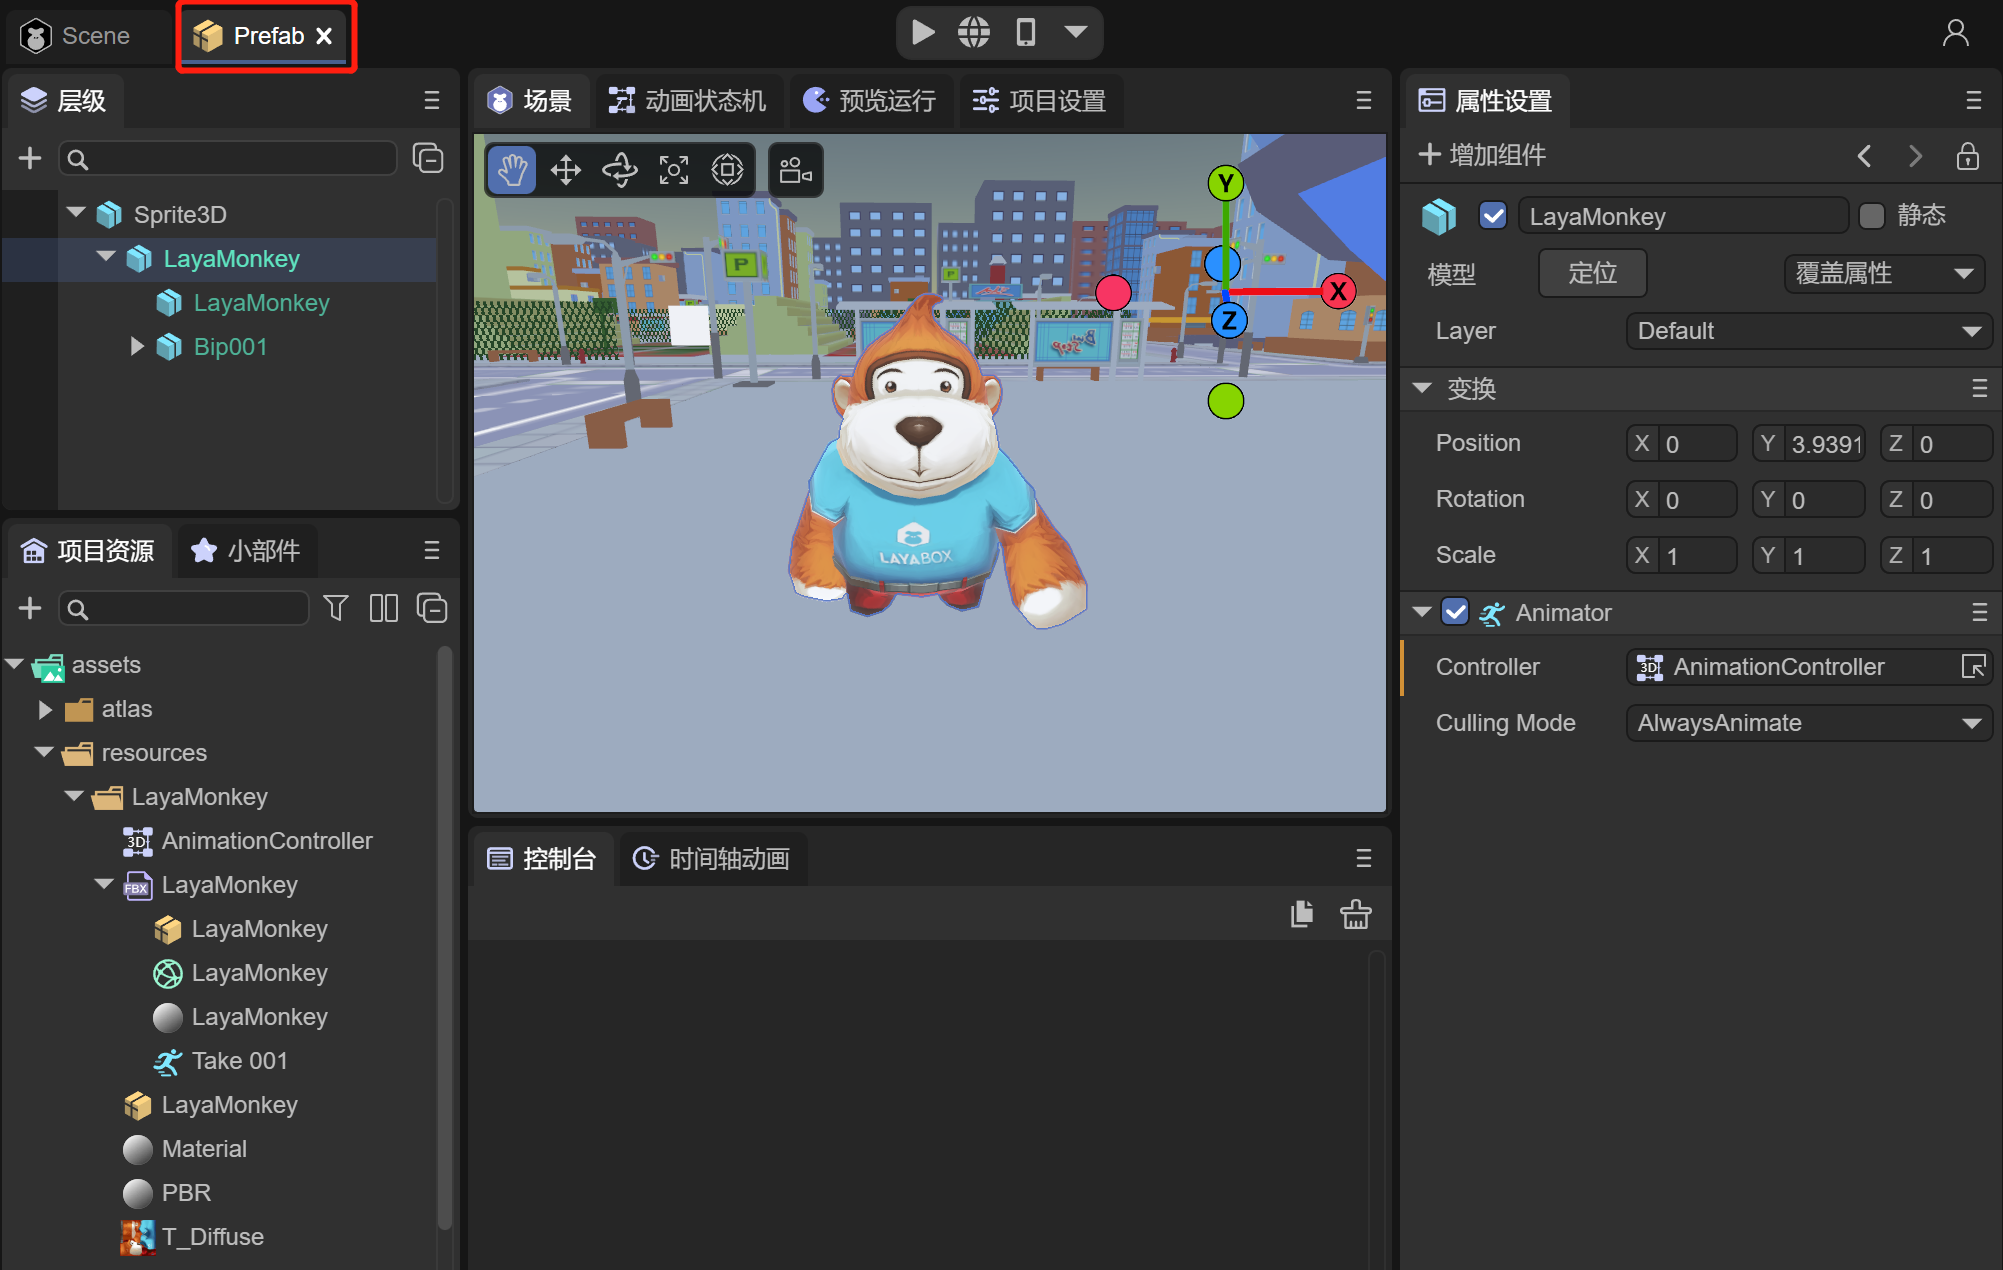This screenshot has width=2003, height=1270.
Task: Click the Position Y input field
Action: pos(1823,444)
